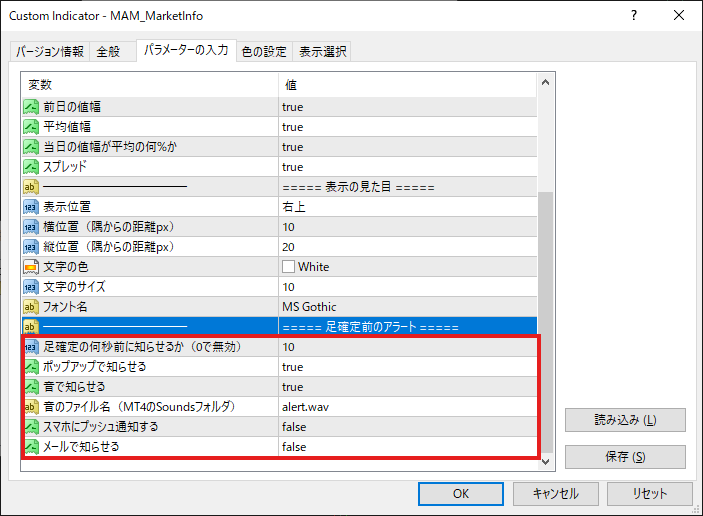This screenshot has height=516, width=703.
Task: Click the 値 column header
Action: point(407,85)
